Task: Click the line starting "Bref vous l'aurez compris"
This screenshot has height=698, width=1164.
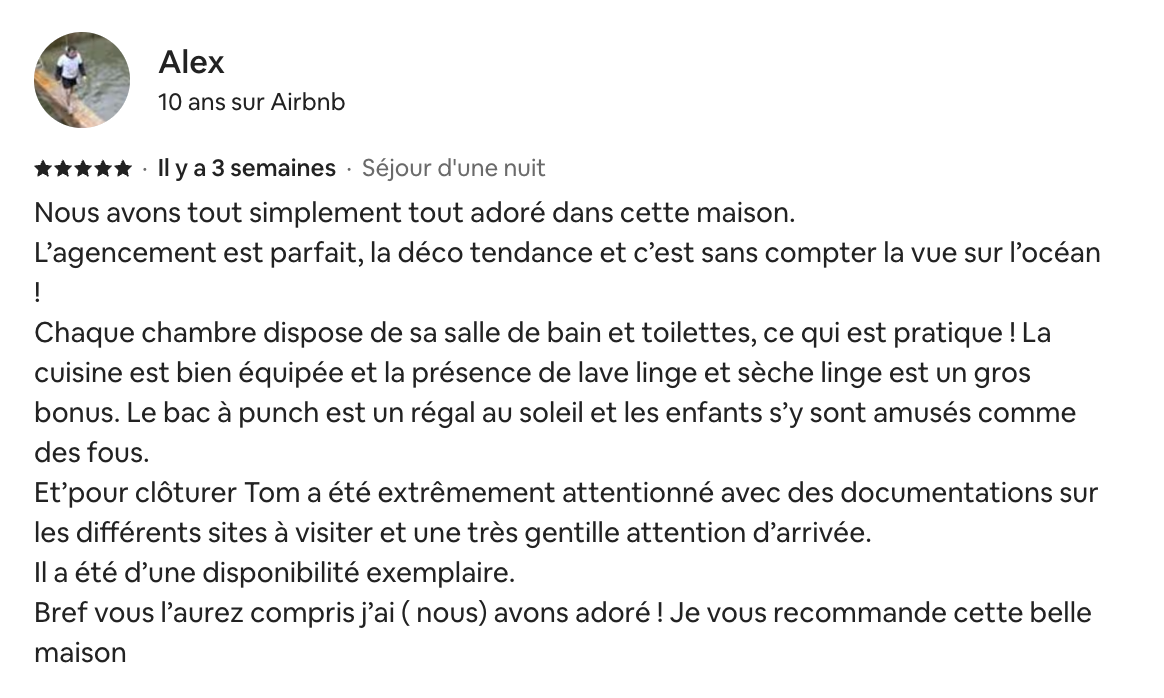Action: 562,613
